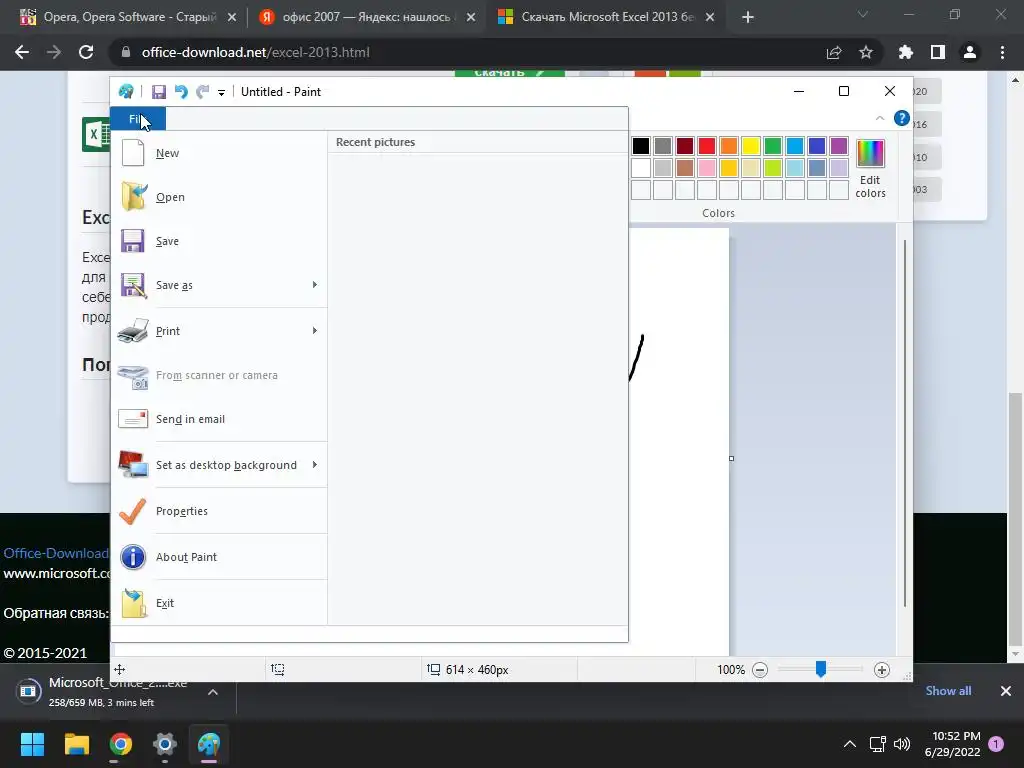Viewport: 1024px width, 768px height.
Task: Choose Save from the Paint File menu
Action: pos(219,241)
